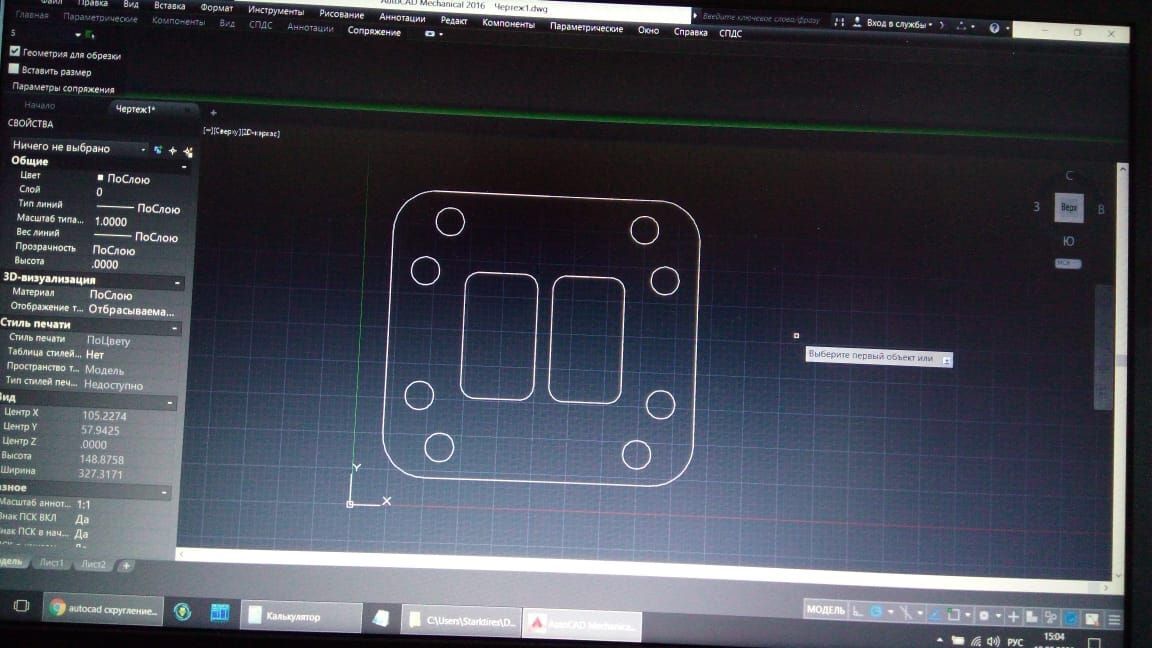Image resolution: width=1152 pixels, height=648 pixels.
Task: Click the user sign-in icon
Action: (857, 23)
